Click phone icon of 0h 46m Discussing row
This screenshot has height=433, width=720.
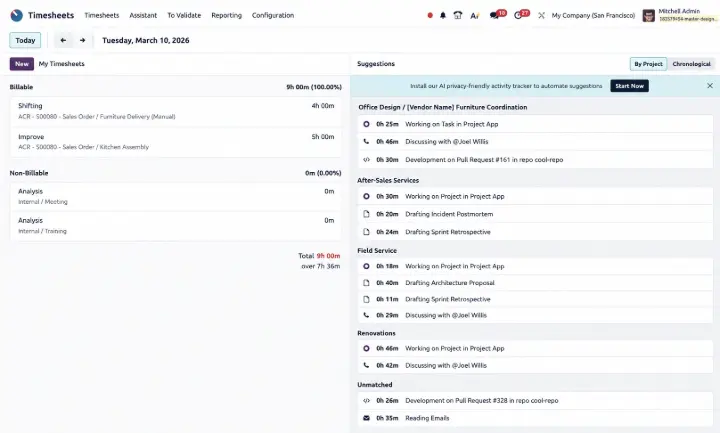[x=366, y=141]
